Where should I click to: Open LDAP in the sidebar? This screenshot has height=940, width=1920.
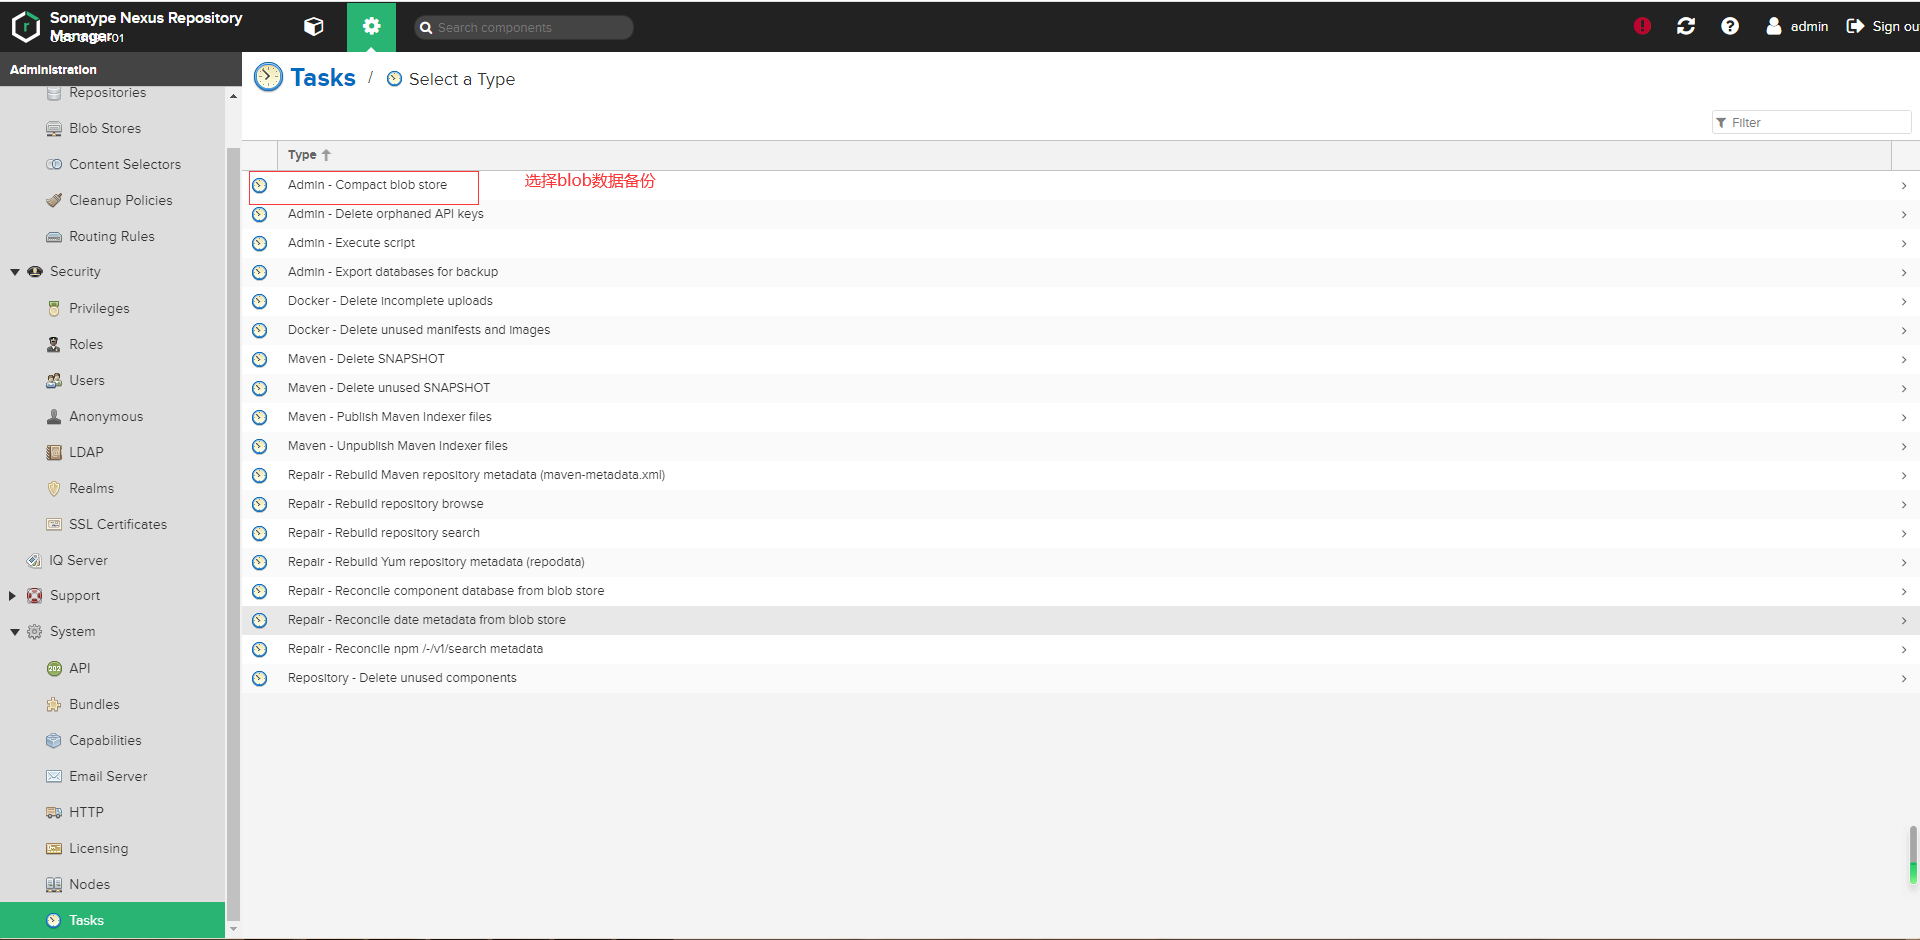(86, 452)
